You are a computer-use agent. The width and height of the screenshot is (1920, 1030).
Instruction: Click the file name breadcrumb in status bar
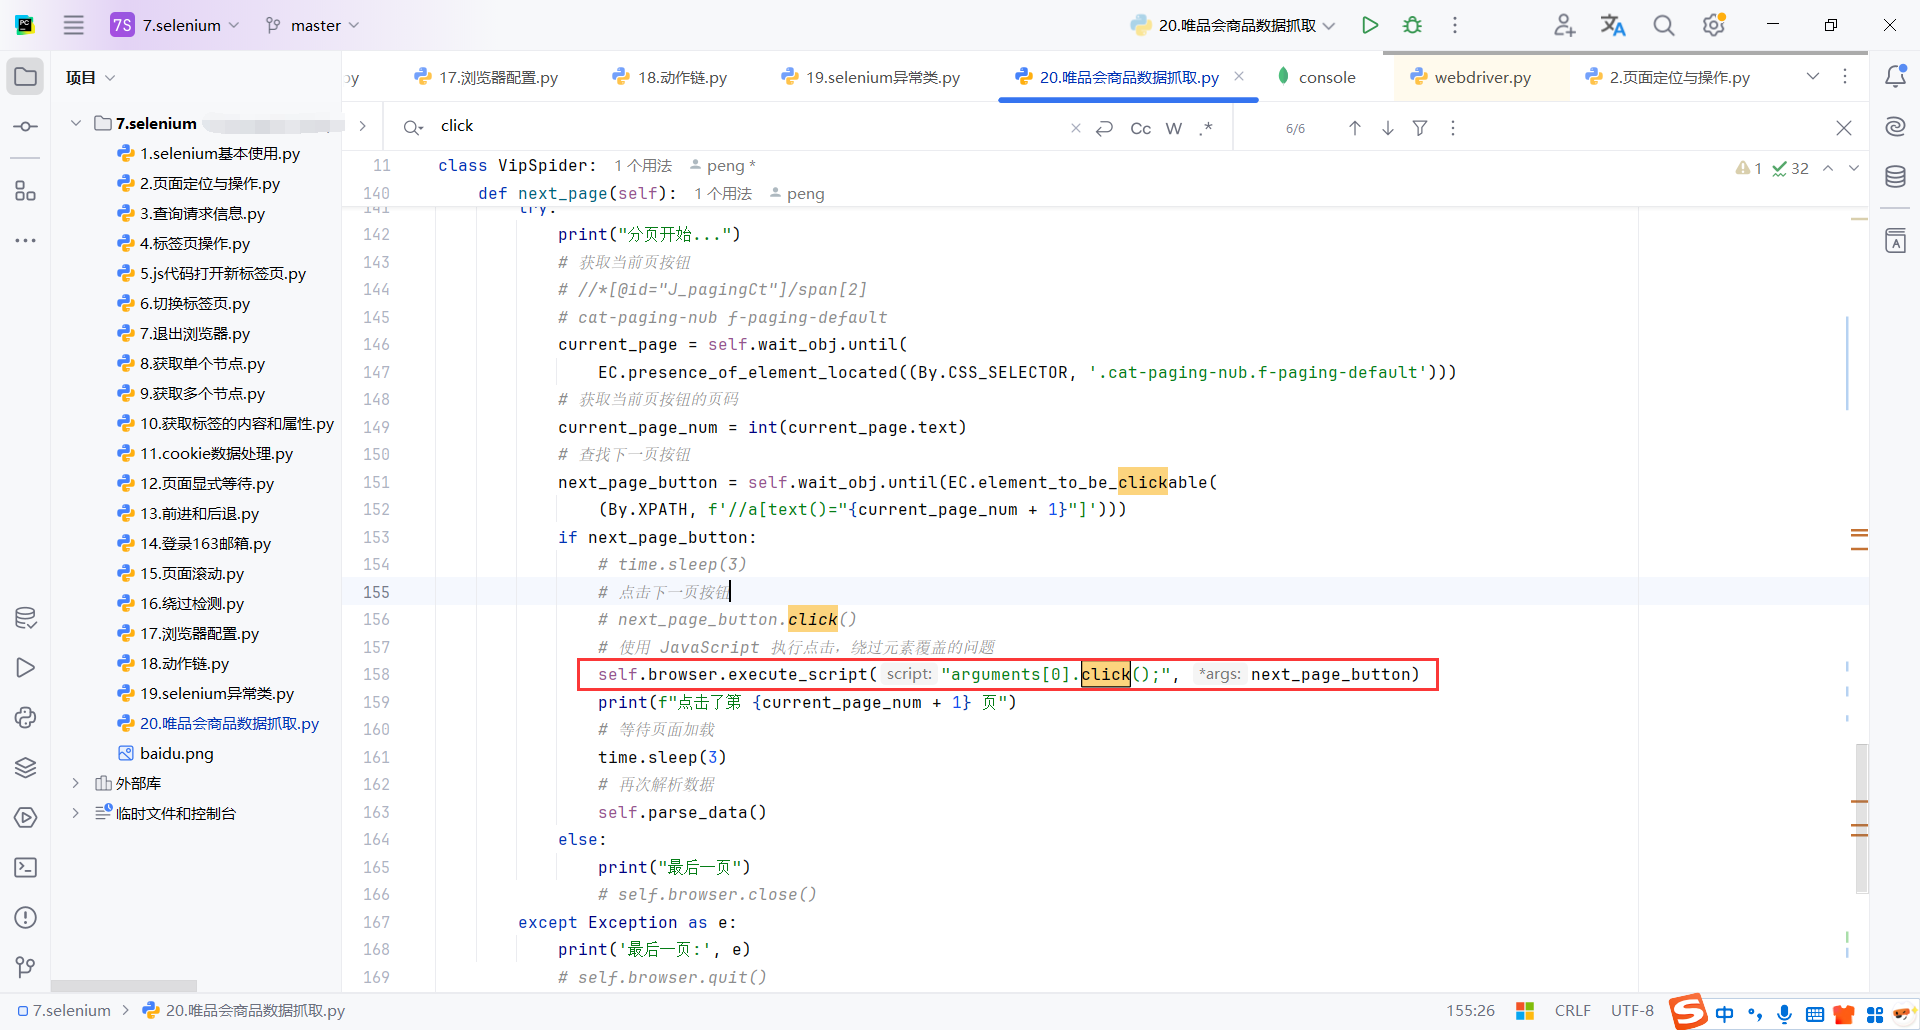click(244, 1011)
